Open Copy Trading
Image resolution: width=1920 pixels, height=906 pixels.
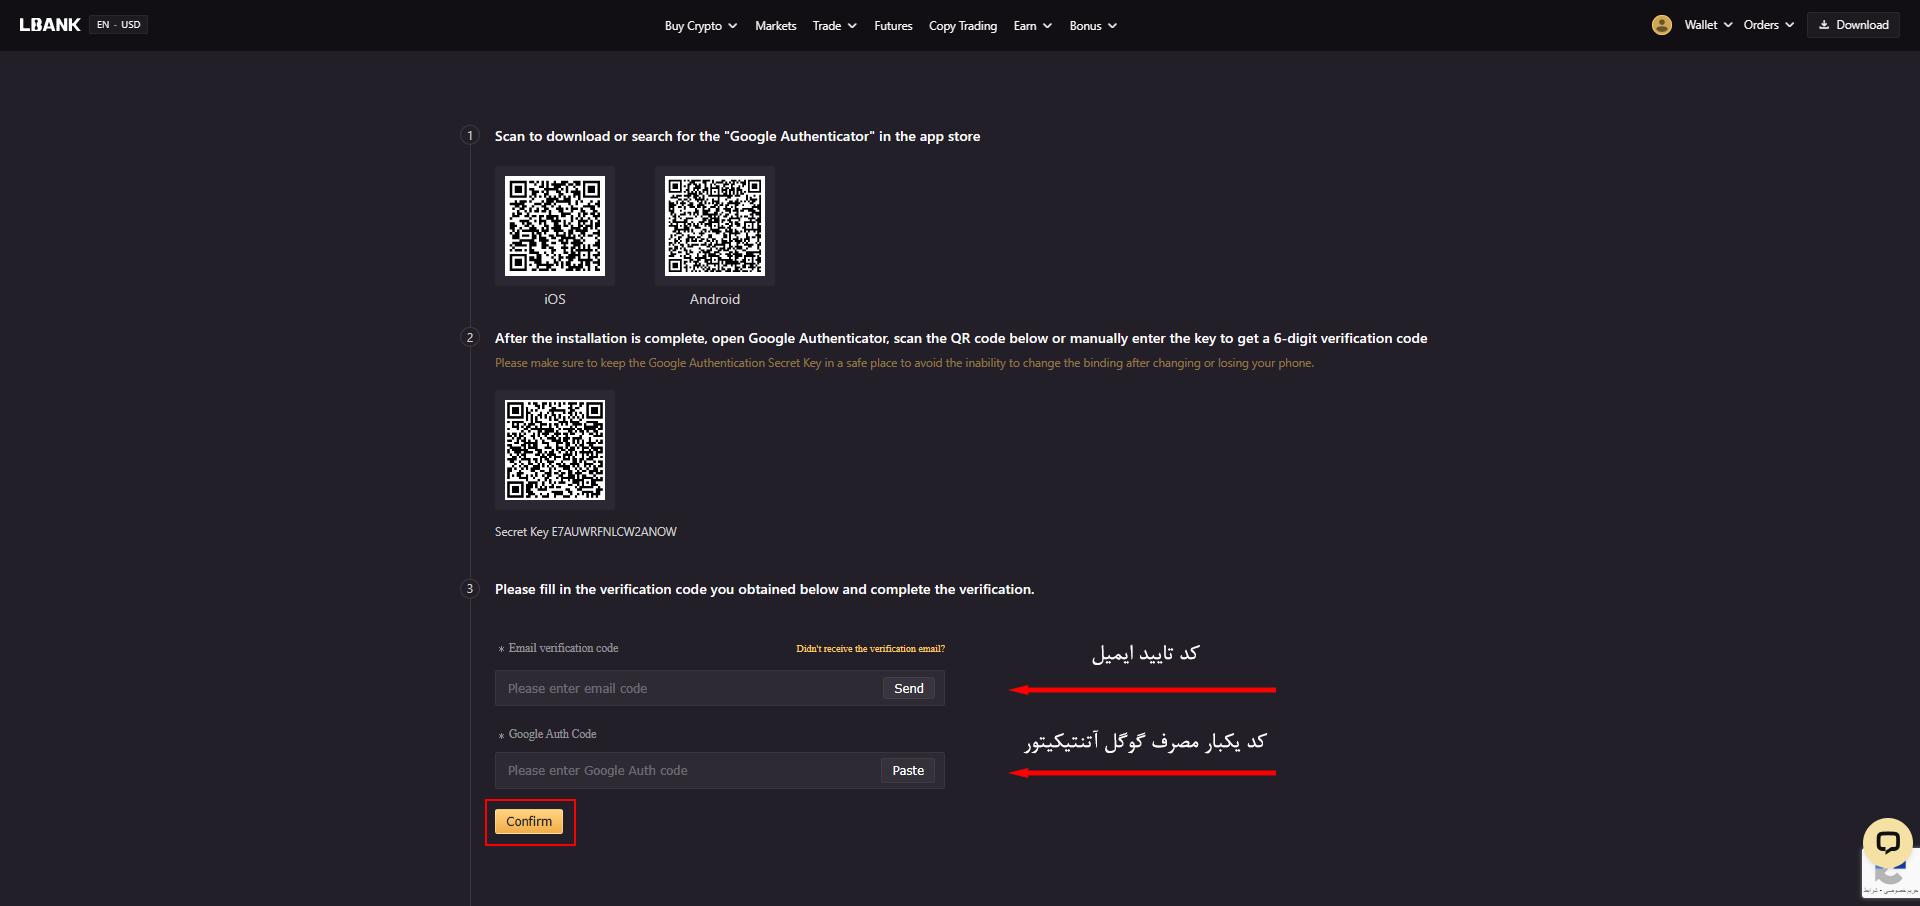tap(963, 26)
